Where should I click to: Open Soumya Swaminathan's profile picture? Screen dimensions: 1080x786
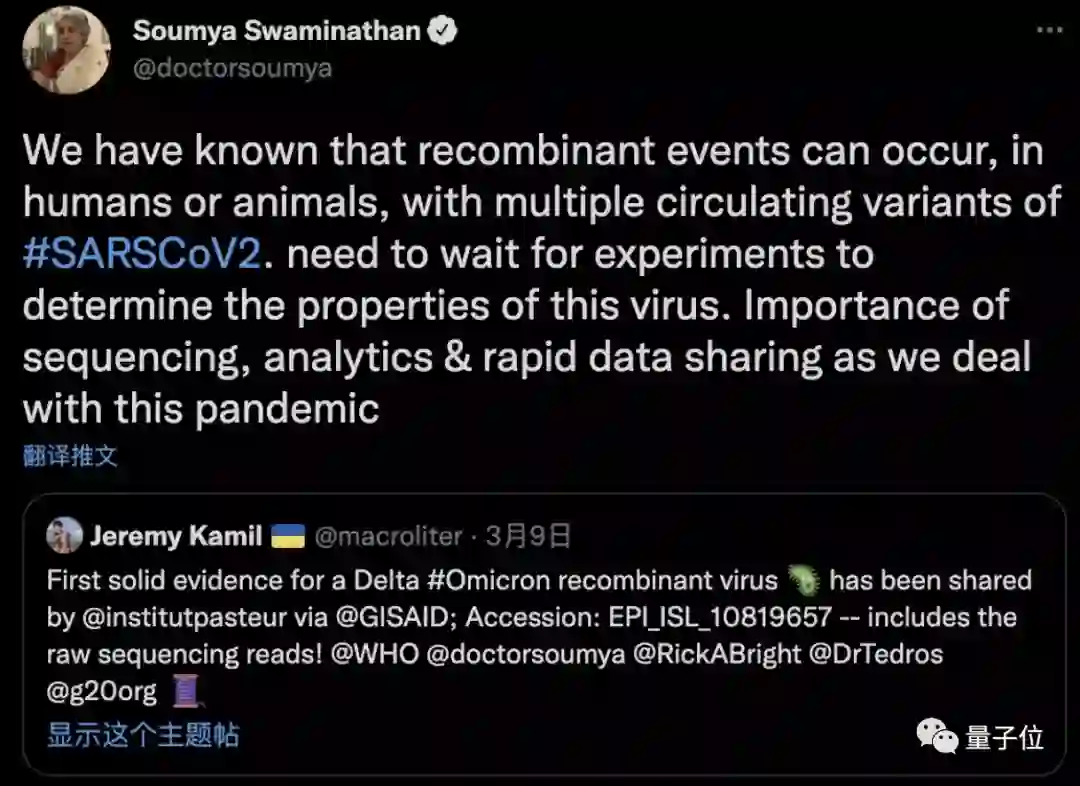pos(66,50)
